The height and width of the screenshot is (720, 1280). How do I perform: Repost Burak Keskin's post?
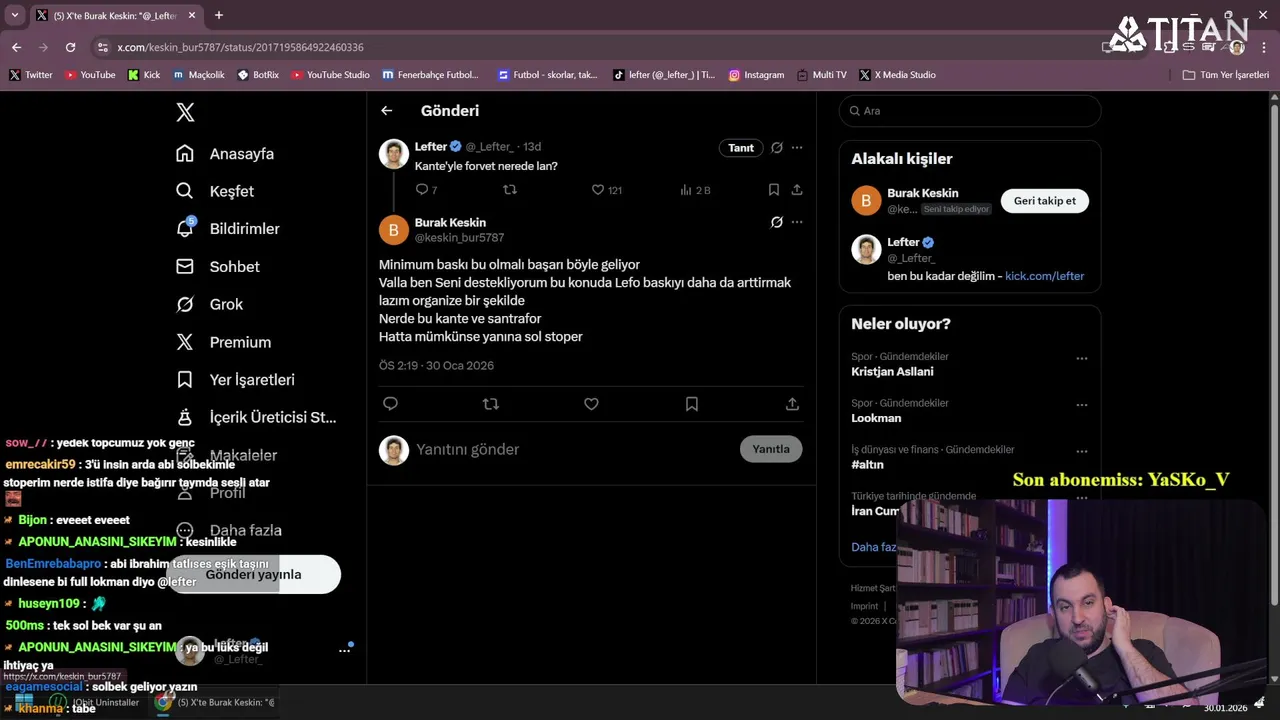[x=491, y=404]
